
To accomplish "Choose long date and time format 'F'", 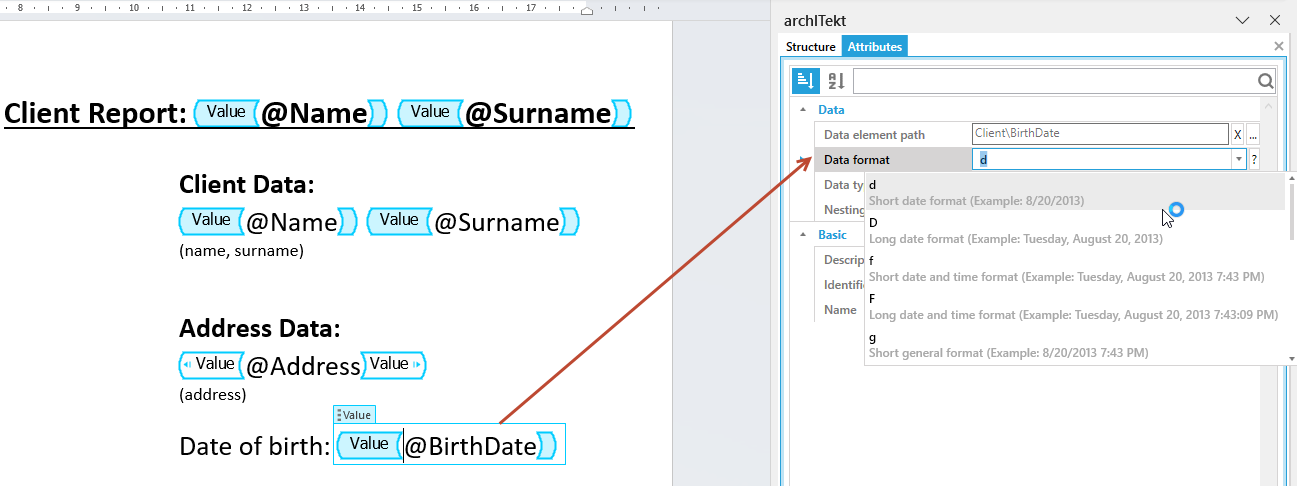I will [1075, 306].
